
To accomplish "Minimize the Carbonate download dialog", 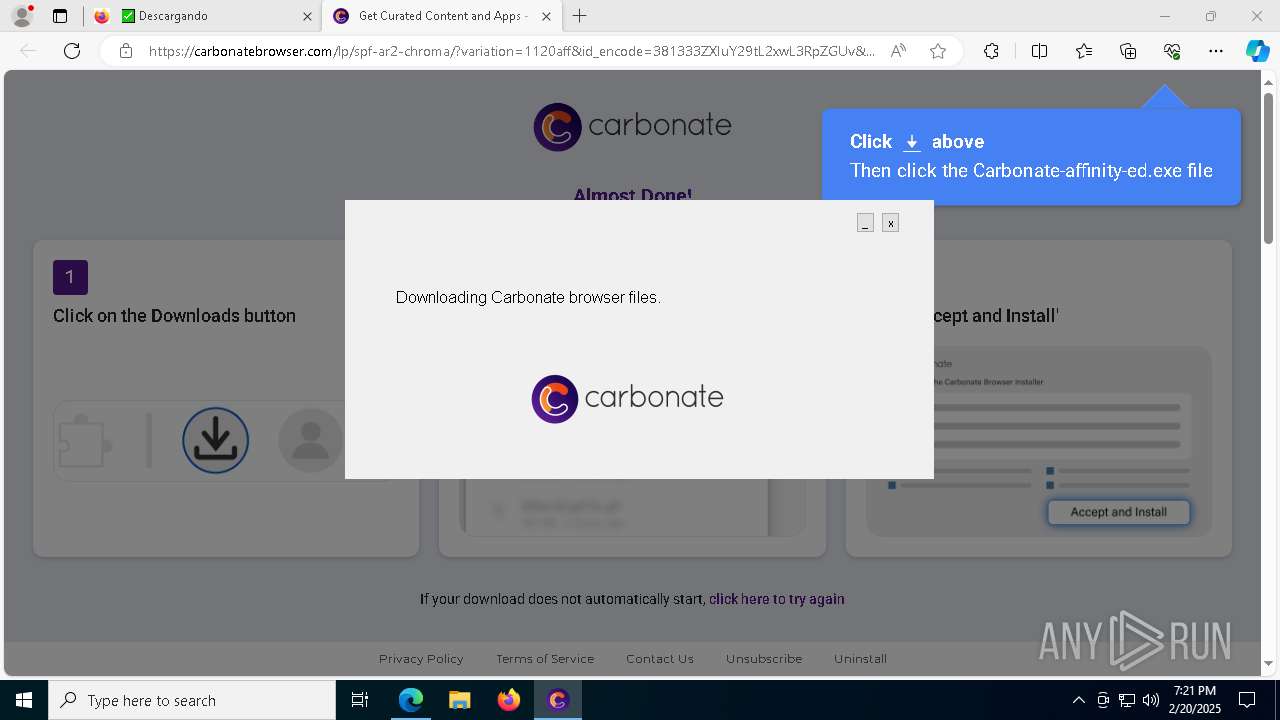I will coord(865,223).
